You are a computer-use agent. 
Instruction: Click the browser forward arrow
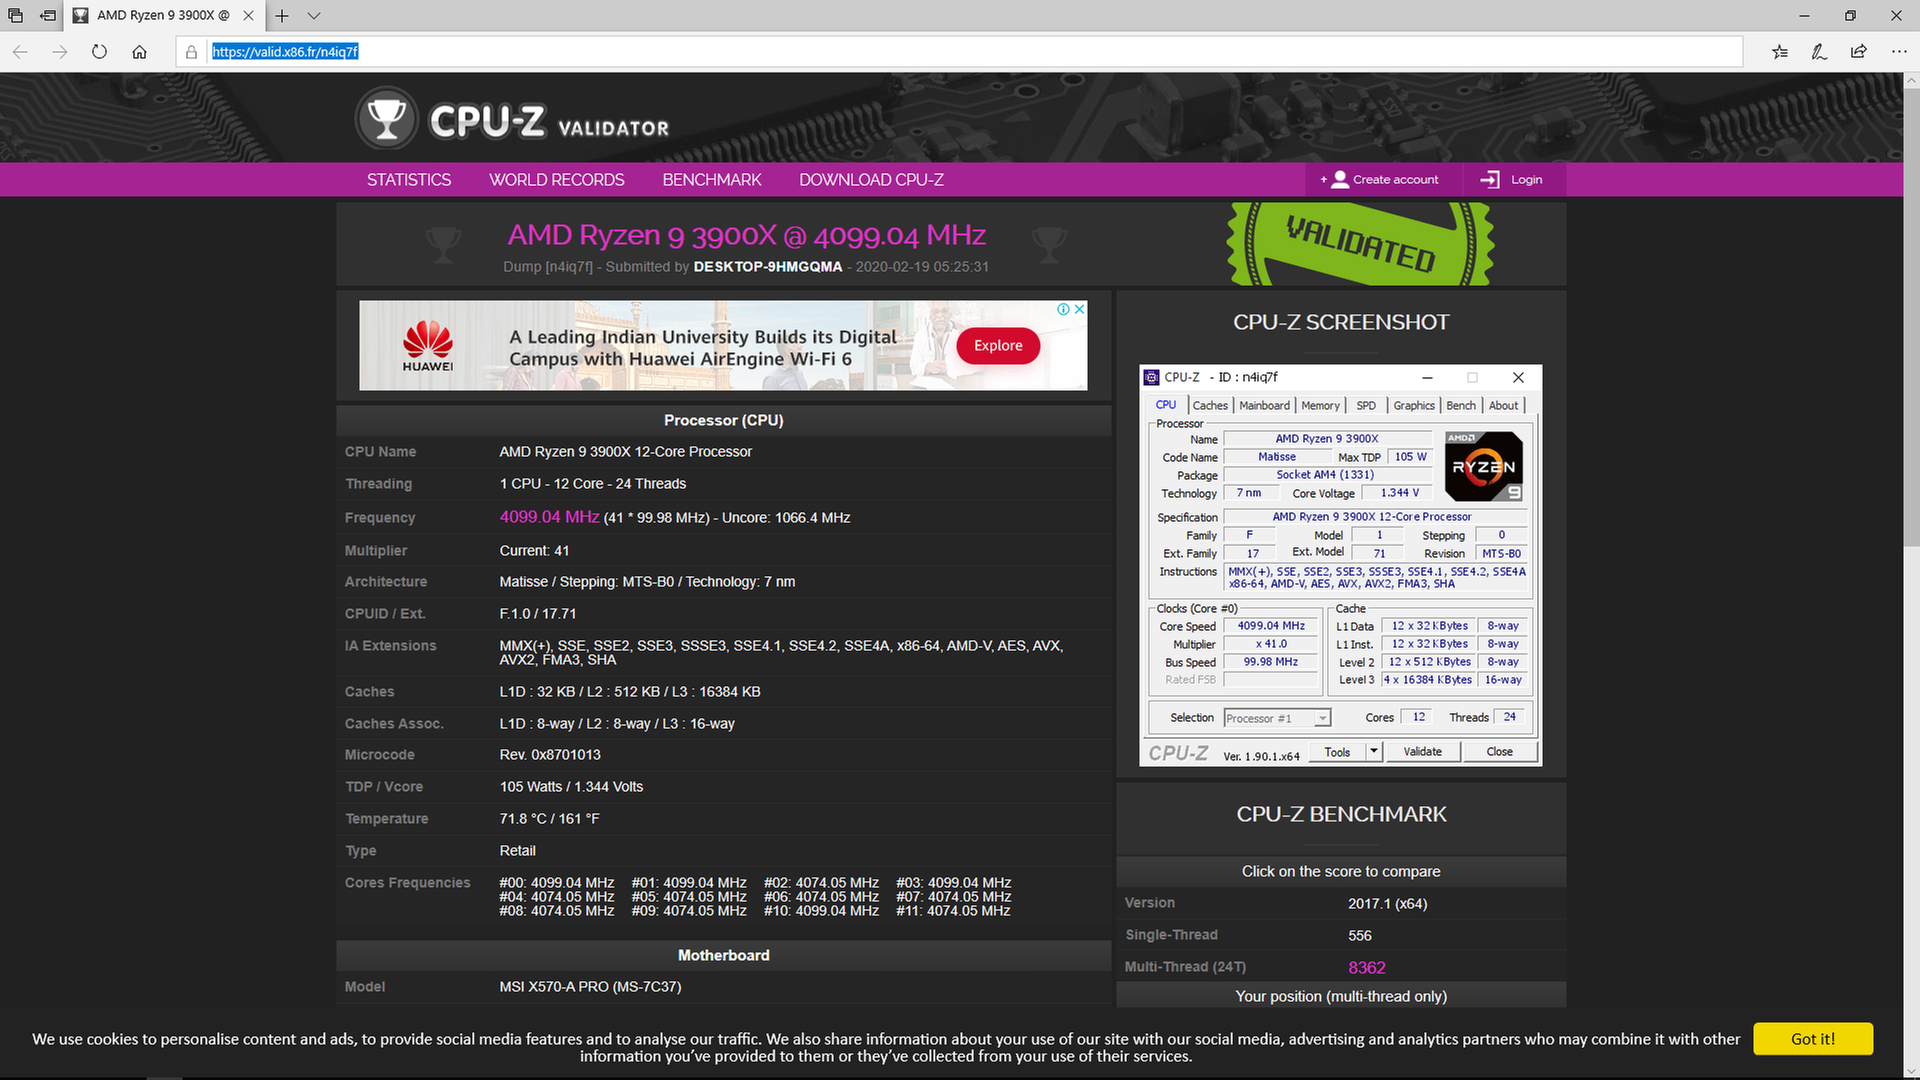pyautogui.click(x=60, y=52)
